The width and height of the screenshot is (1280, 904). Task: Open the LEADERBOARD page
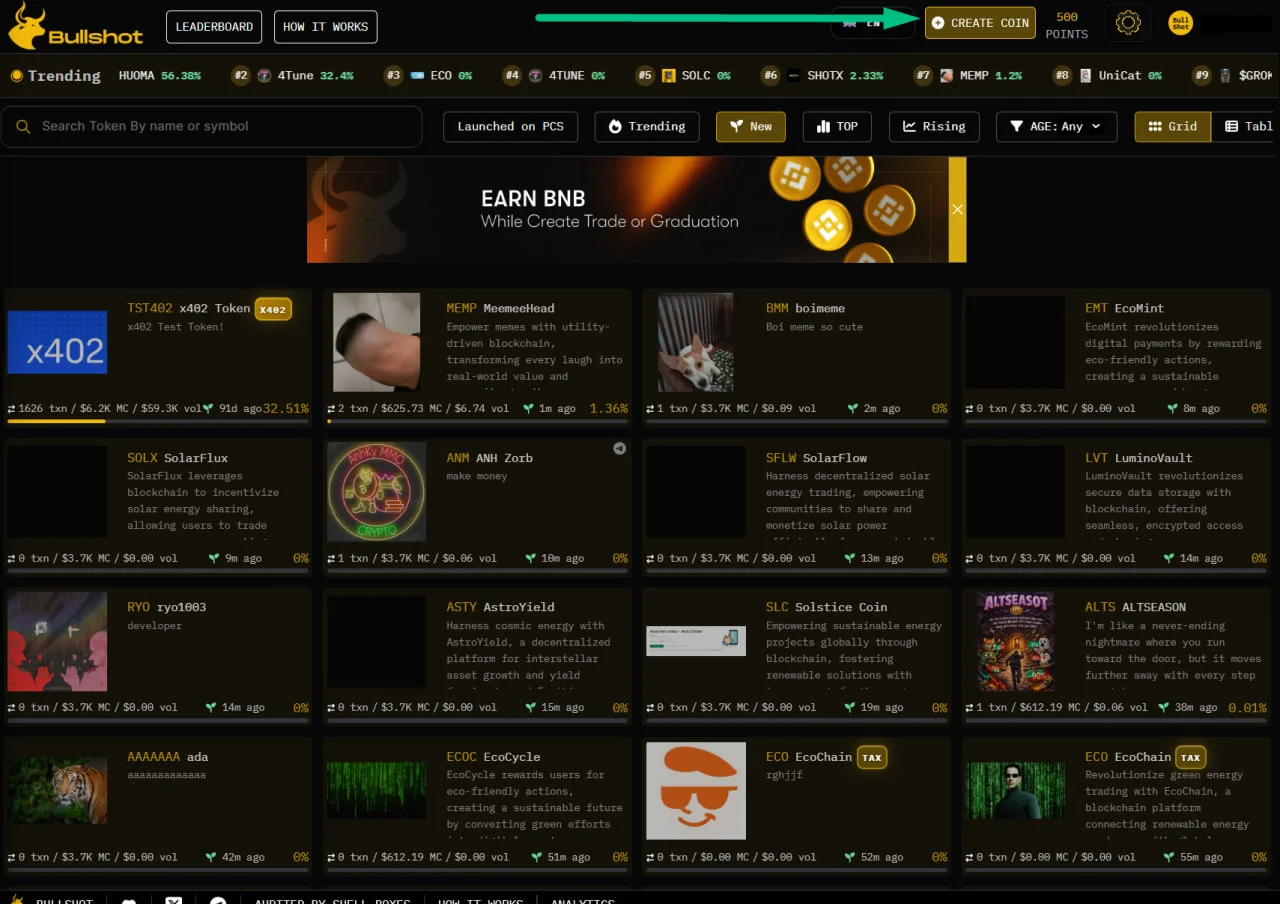pos(214,26)
